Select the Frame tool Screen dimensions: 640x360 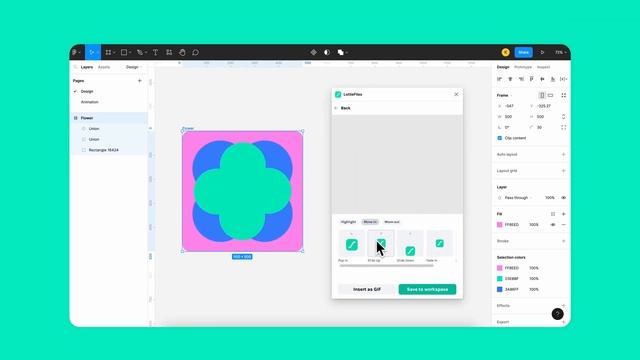tap(108, 52)
